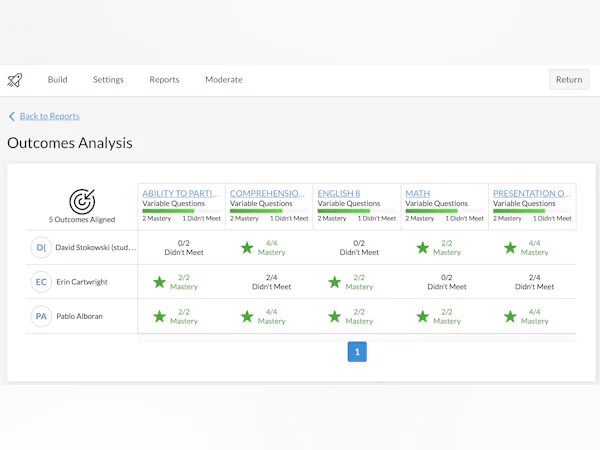
Task: Click Pablo's Ability to Participate mastery star
Action: 160,316
